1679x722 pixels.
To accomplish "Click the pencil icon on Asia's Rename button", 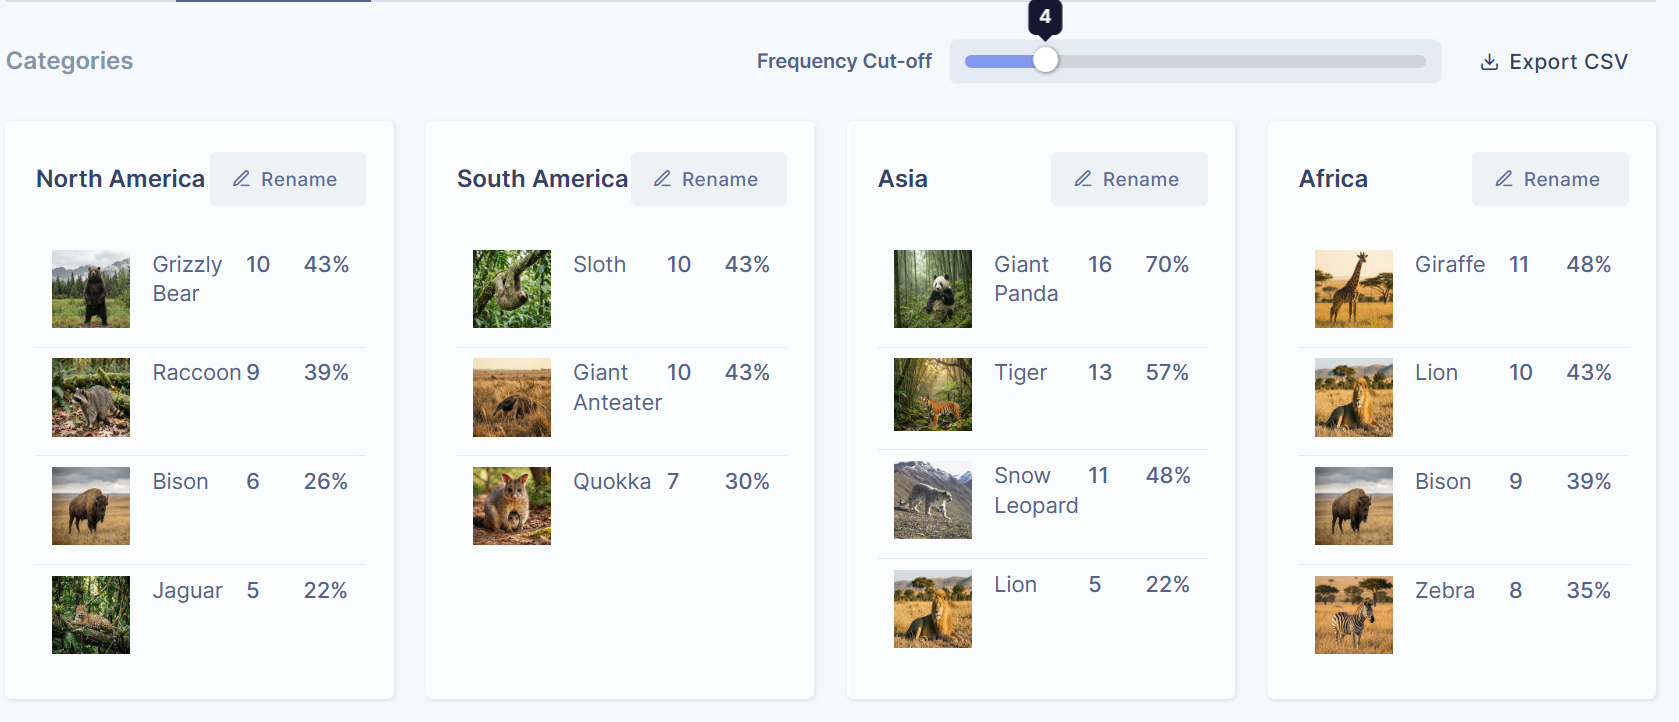I will [1082, 178].
